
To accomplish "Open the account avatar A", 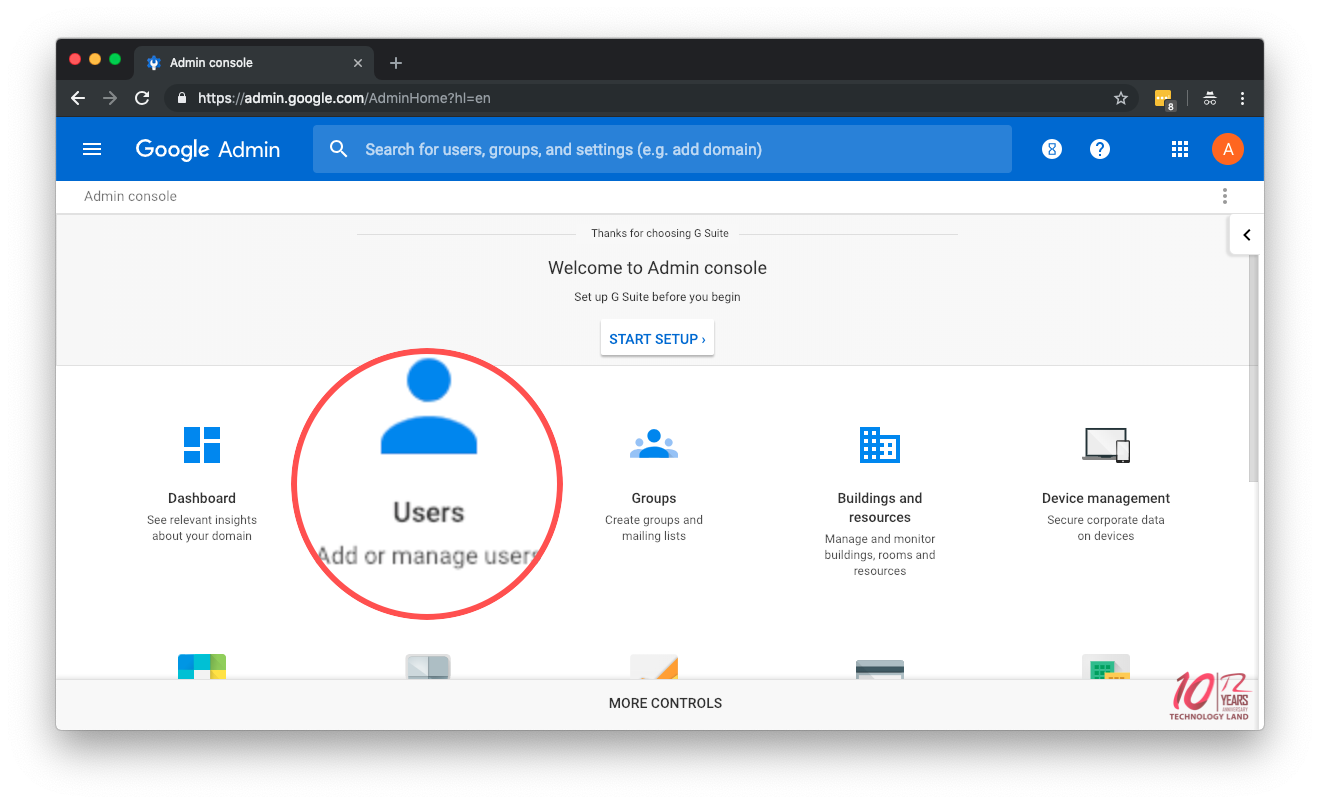I will [1228, 149].
